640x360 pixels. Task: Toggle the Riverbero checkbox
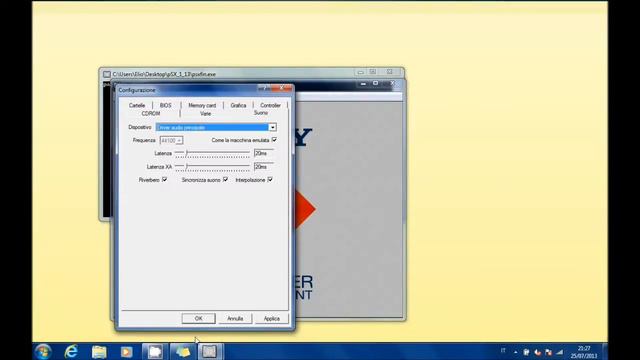164,179
